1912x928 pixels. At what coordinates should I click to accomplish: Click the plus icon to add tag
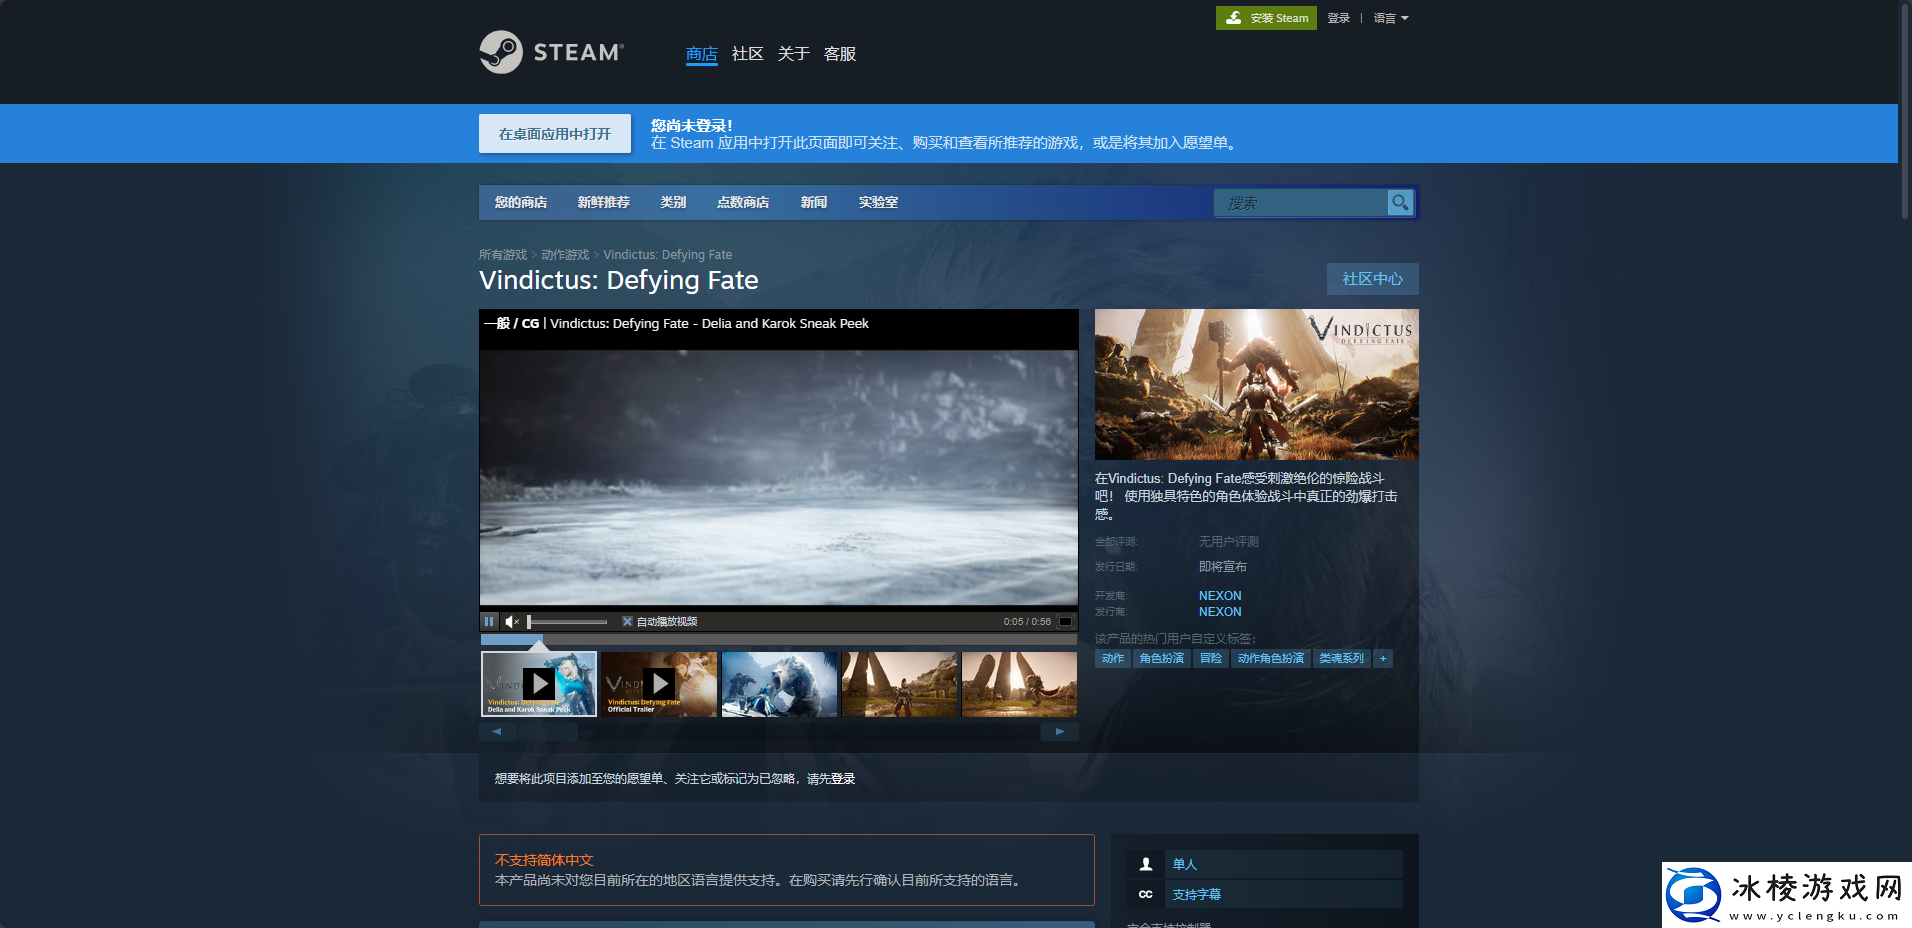click(1383, 658)
